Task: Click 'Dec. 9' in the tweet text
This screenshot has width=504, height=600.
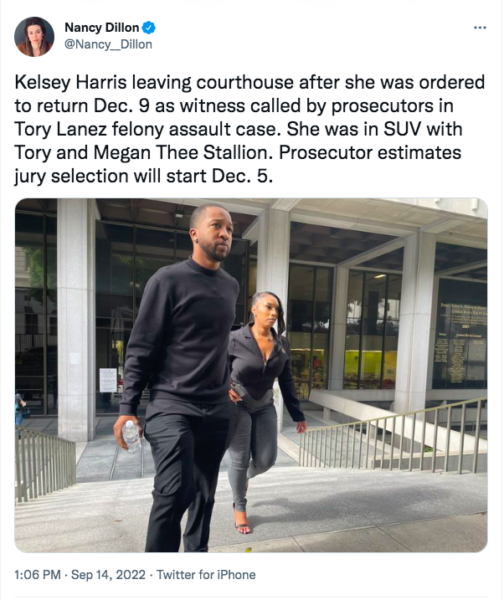Action: click(x=122, y=106)
